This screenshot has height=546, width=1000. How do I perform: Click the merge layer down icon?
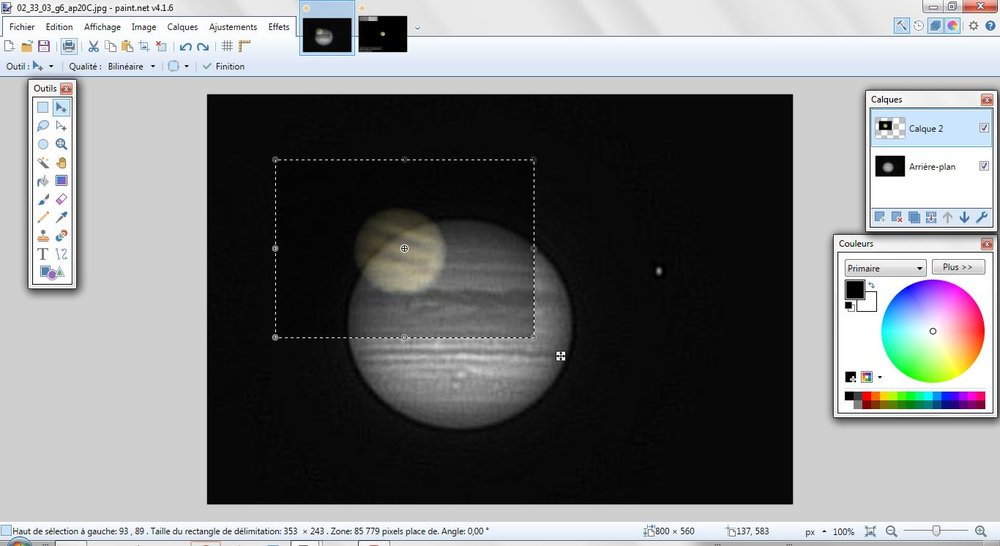(x=930, y=218)
